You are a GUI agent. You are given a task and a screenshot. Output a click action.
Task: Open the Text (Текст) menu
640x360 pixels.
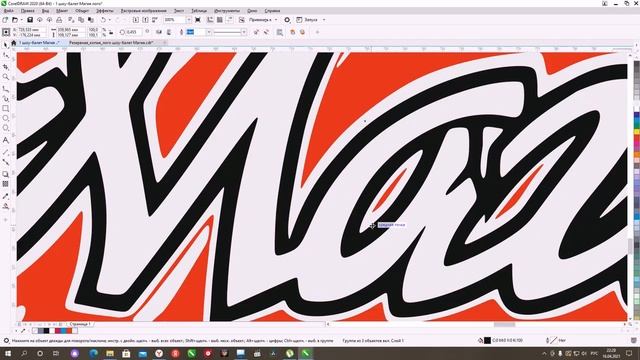tap(179, 11)
